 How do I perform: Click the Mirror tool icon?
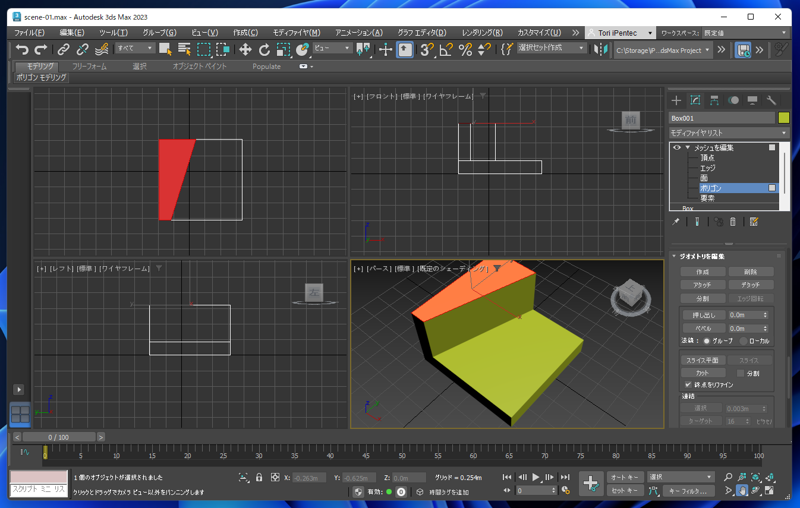click(601, 49)
